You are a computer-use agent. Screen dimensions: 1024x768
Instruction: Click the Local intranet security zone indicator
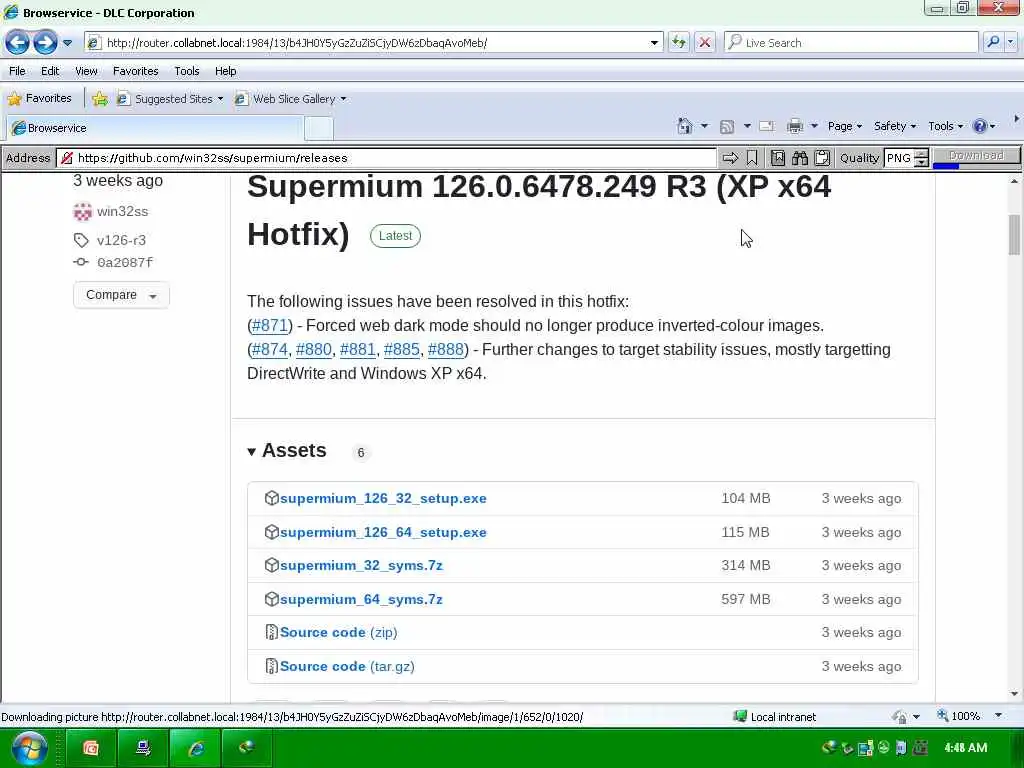pos(775,716)
